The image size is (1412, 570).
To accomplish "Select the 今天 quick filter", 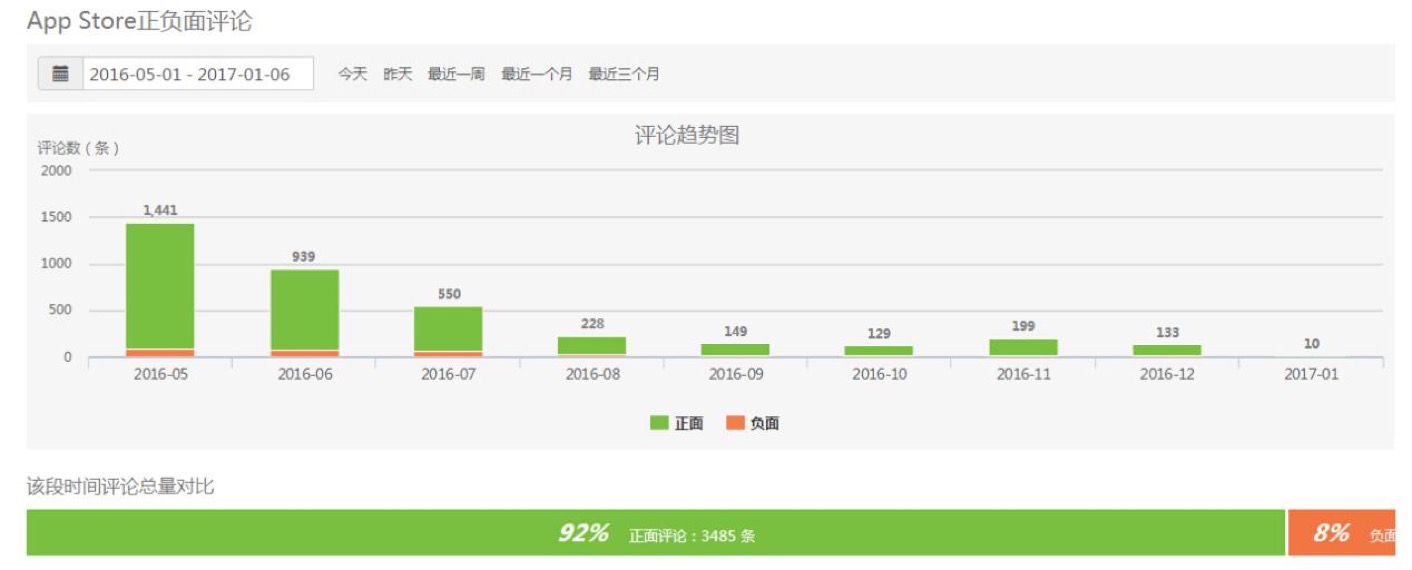I will tap(352, 74).
